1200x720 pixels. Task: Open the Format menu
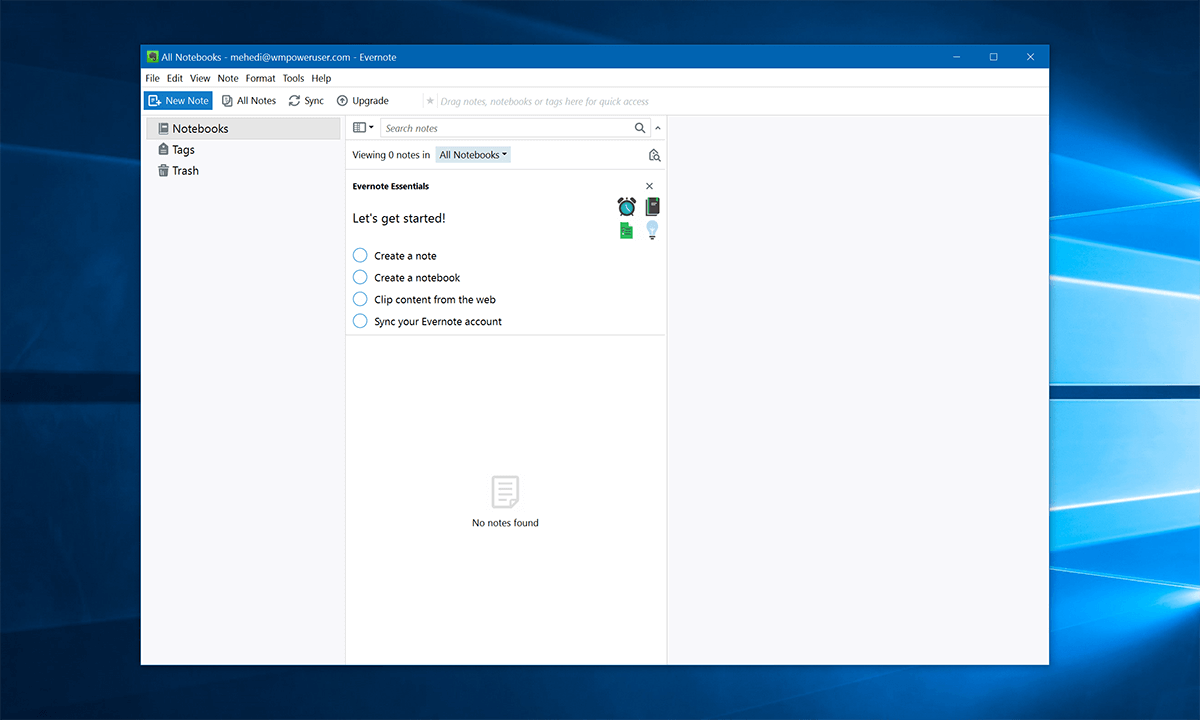tap(260, 78)
